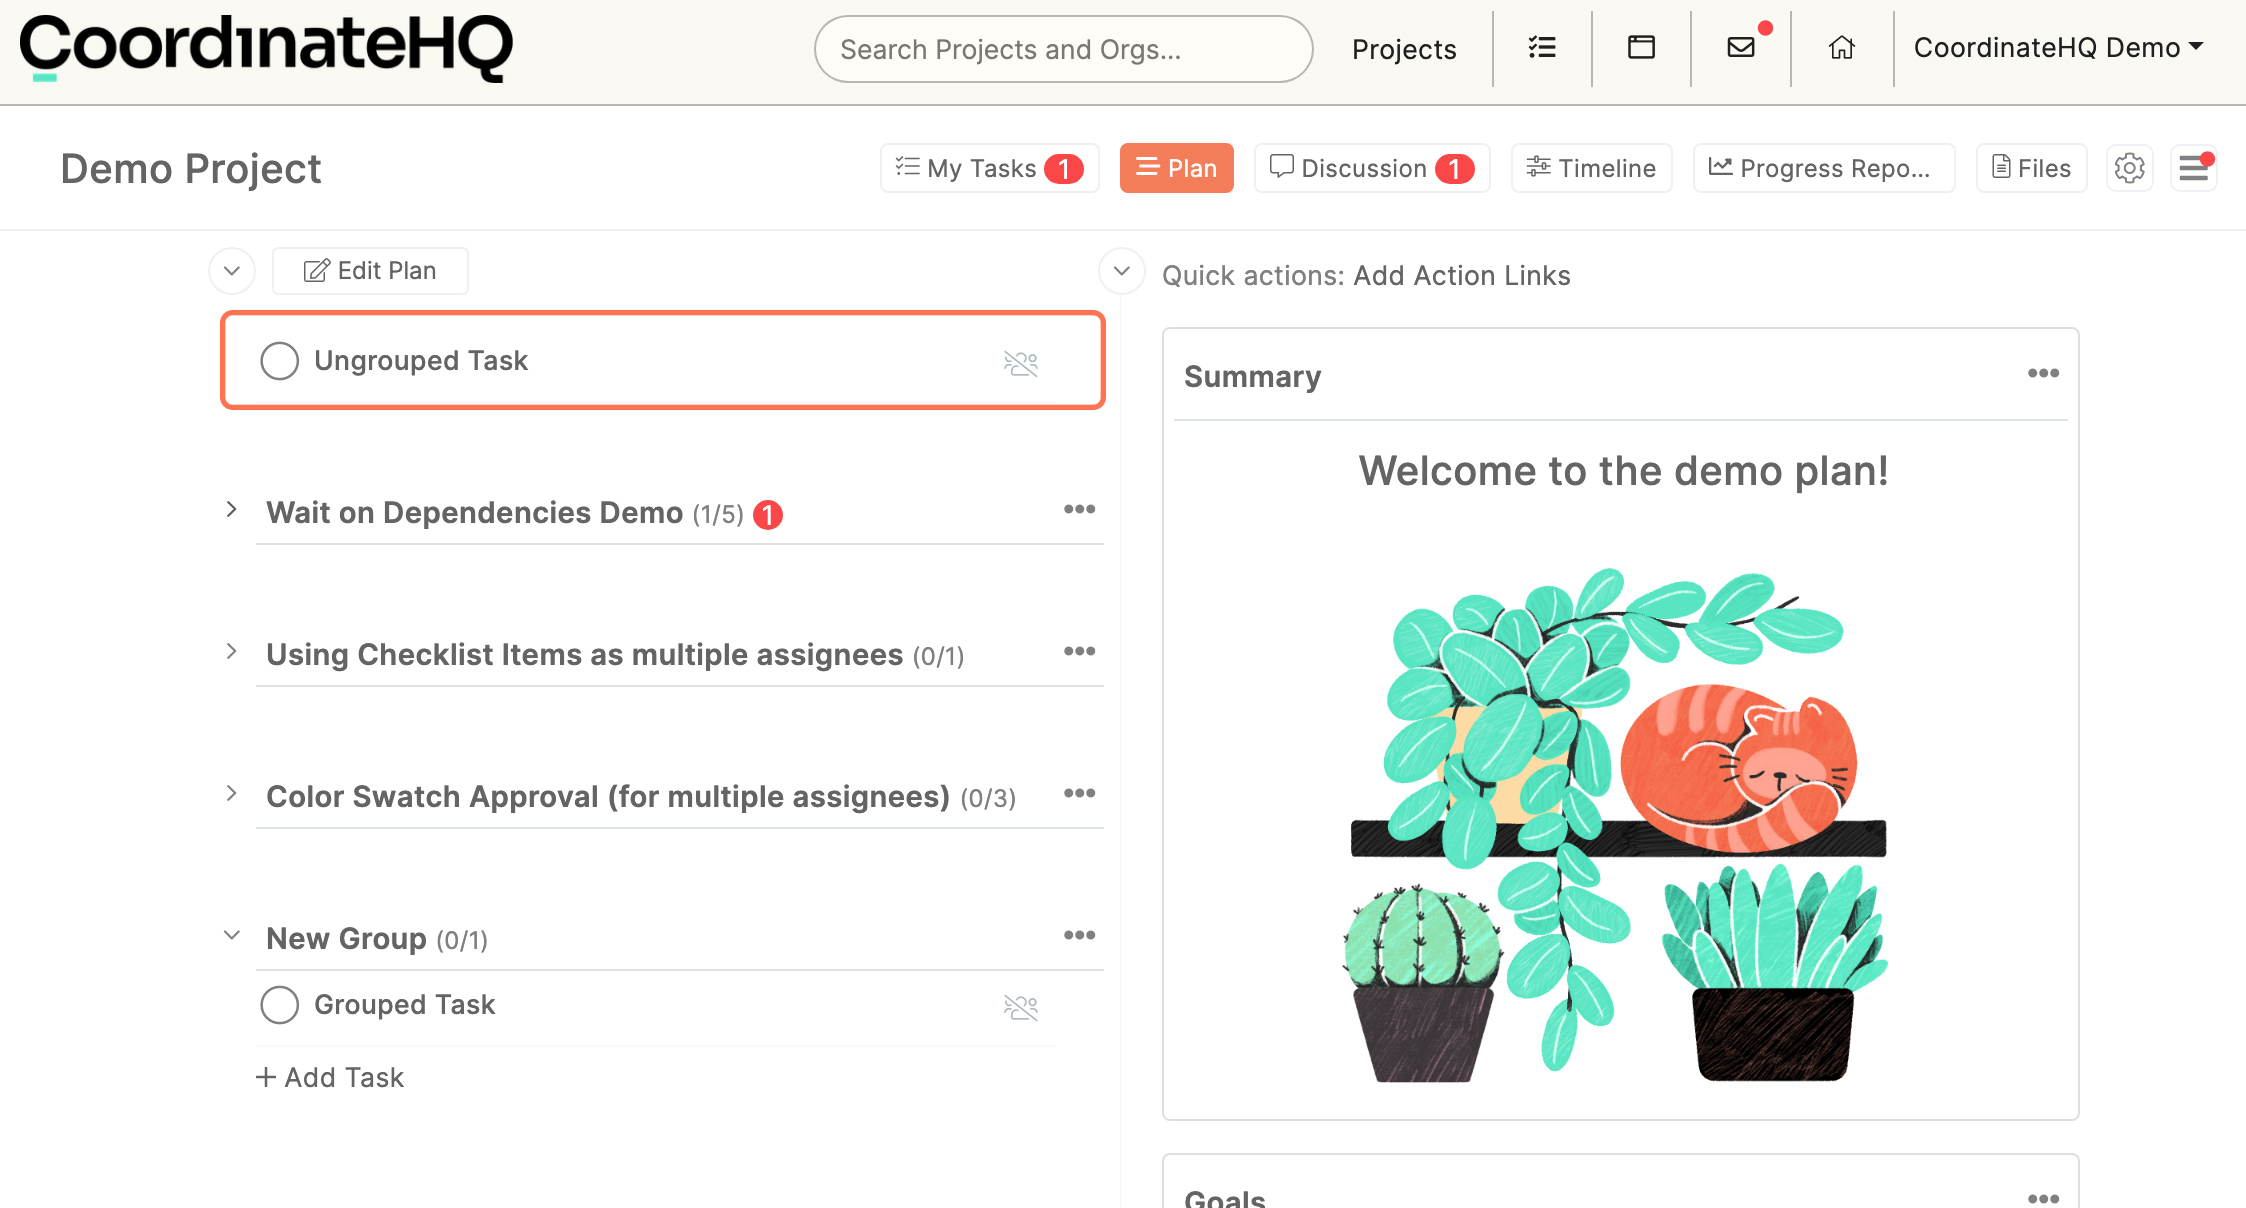The height and width of the screenshot is (1208, 2246).
Task: Open the Timeline tab
Action: click(1591, 168)
